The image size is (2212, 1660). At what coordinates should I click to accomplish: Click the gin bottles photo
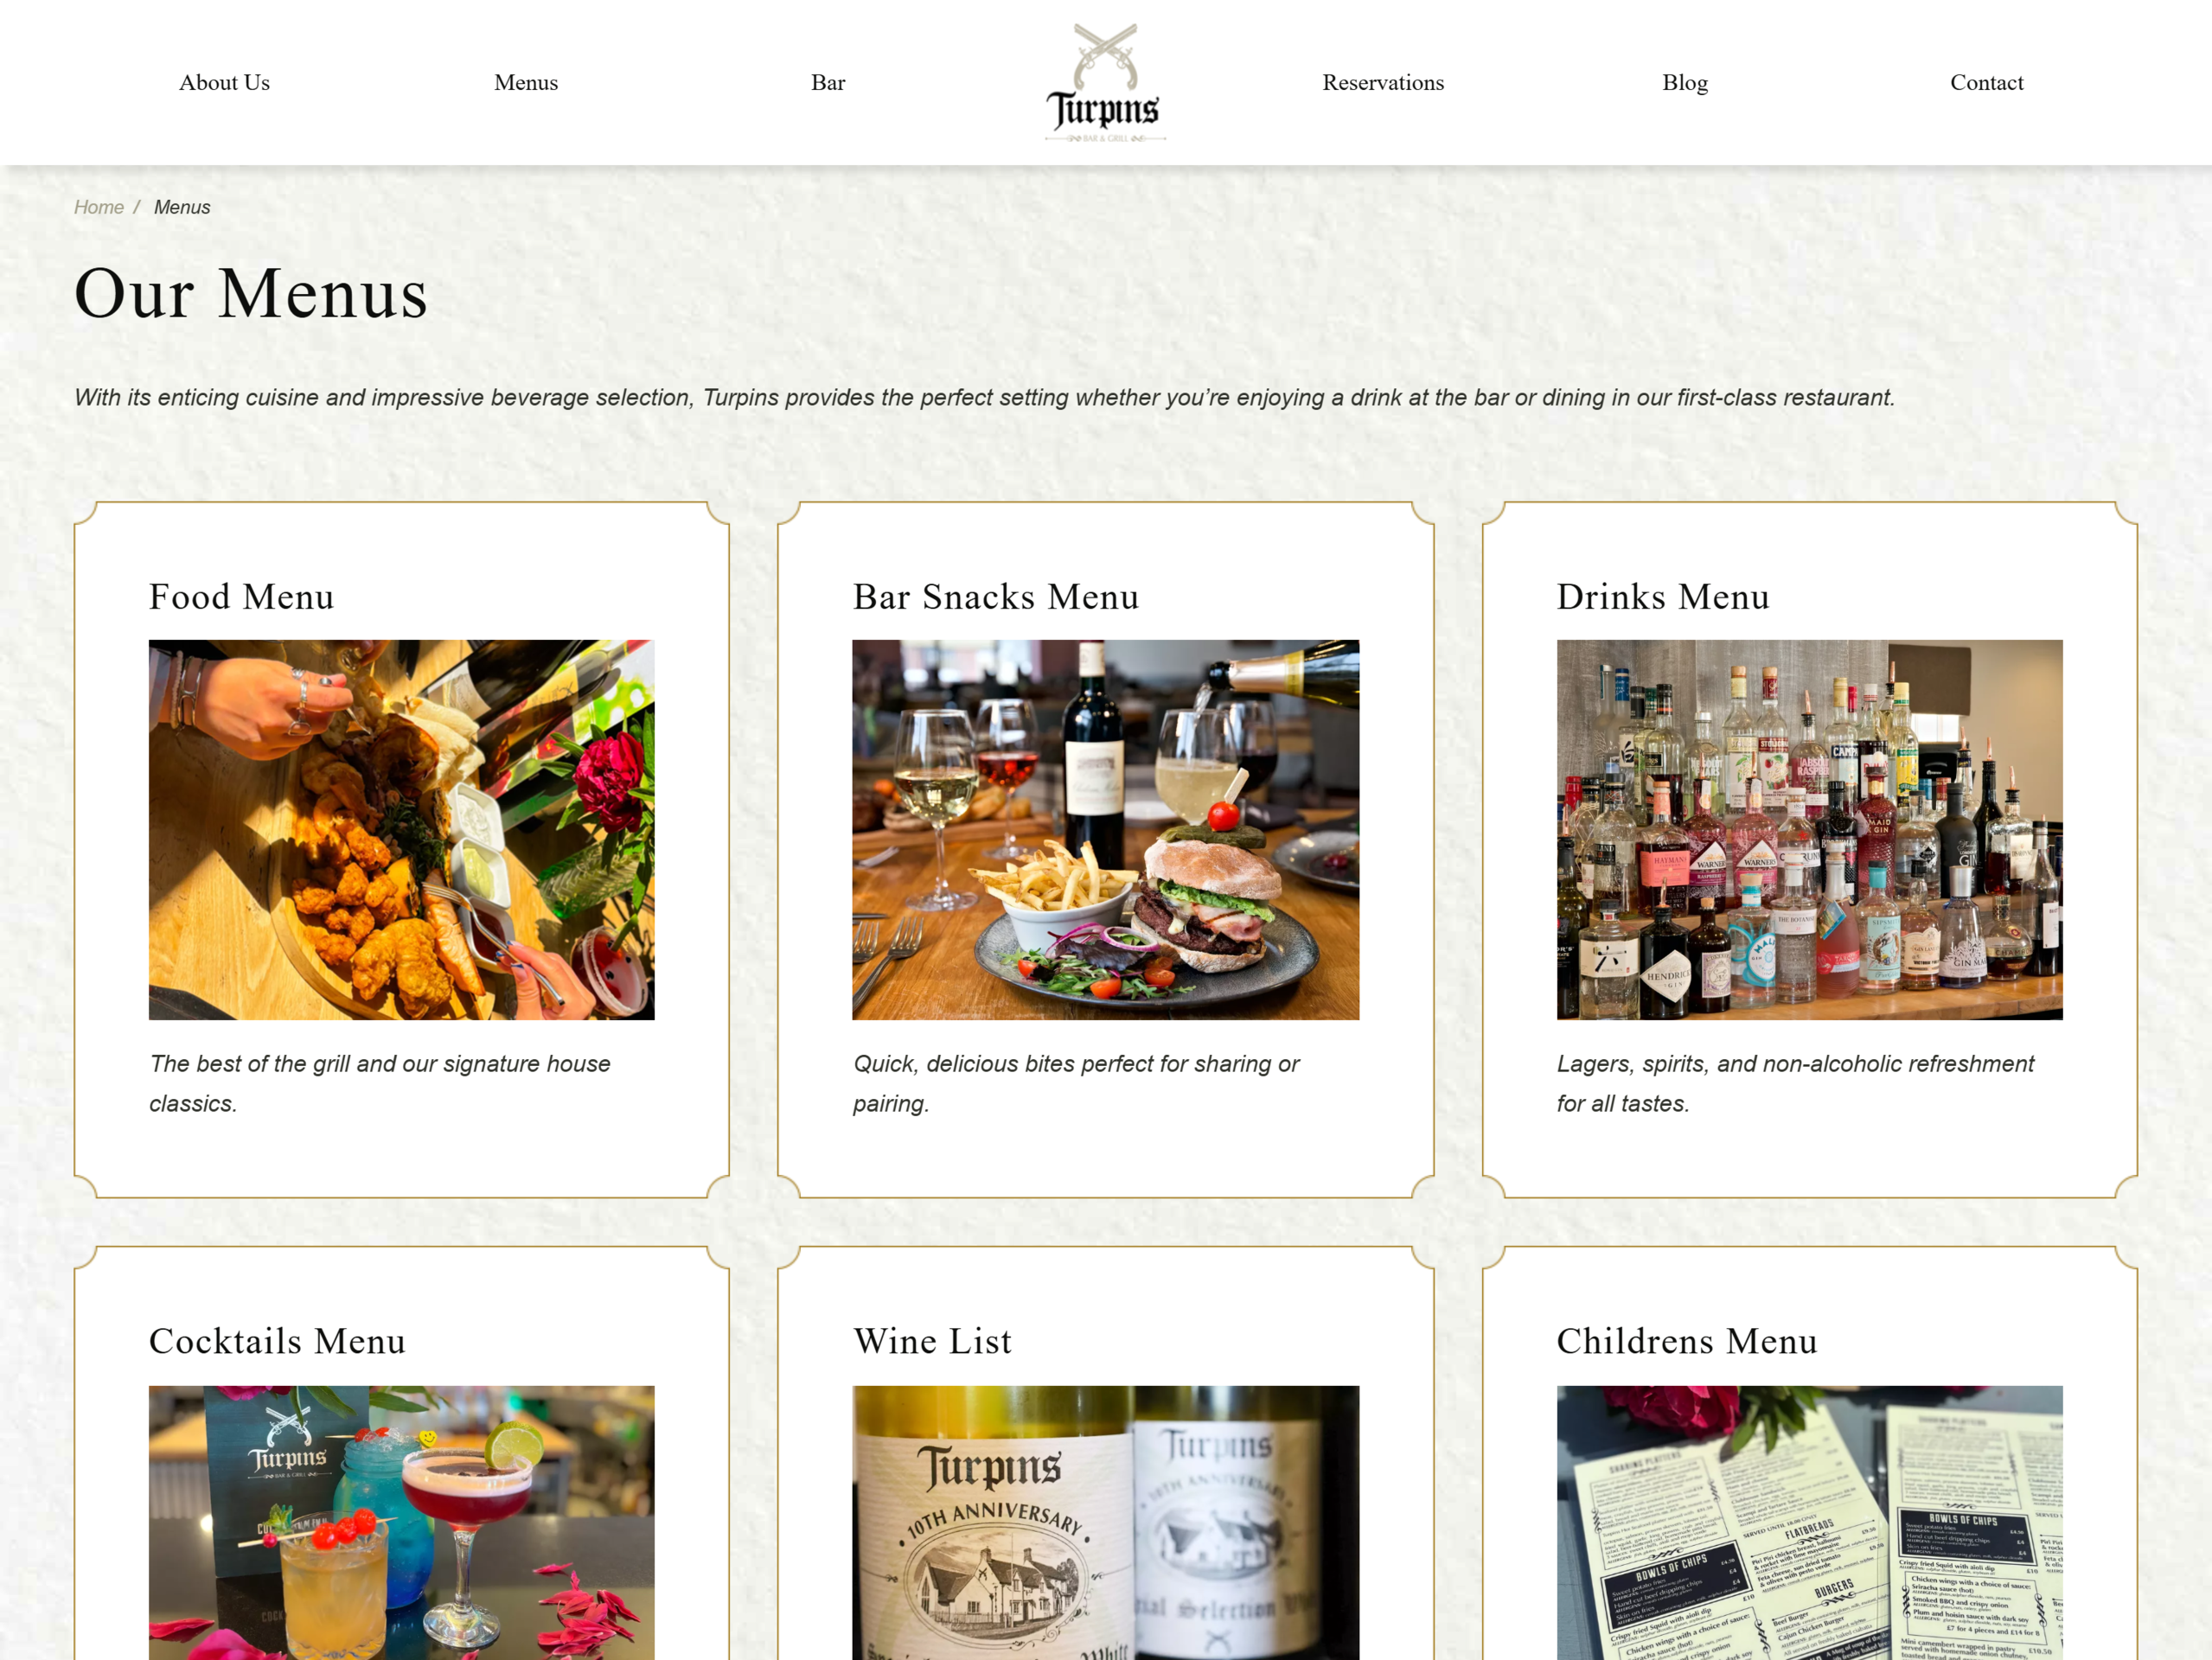point(1810,830)
